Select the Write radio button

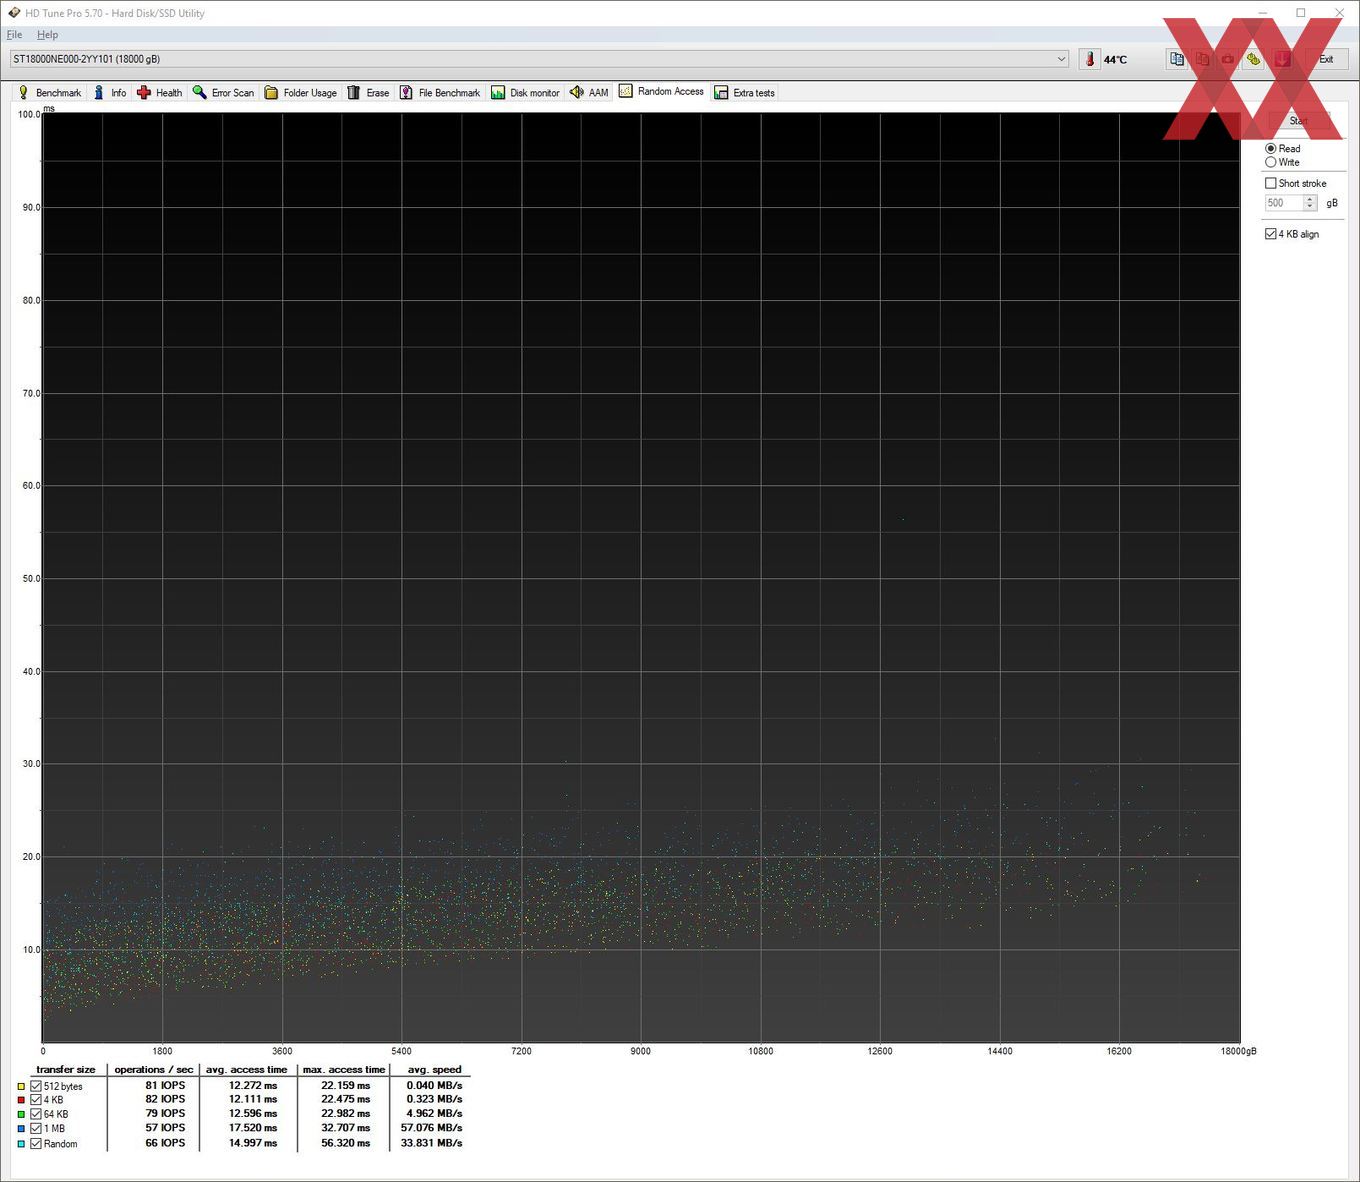tap(1271, 162)
